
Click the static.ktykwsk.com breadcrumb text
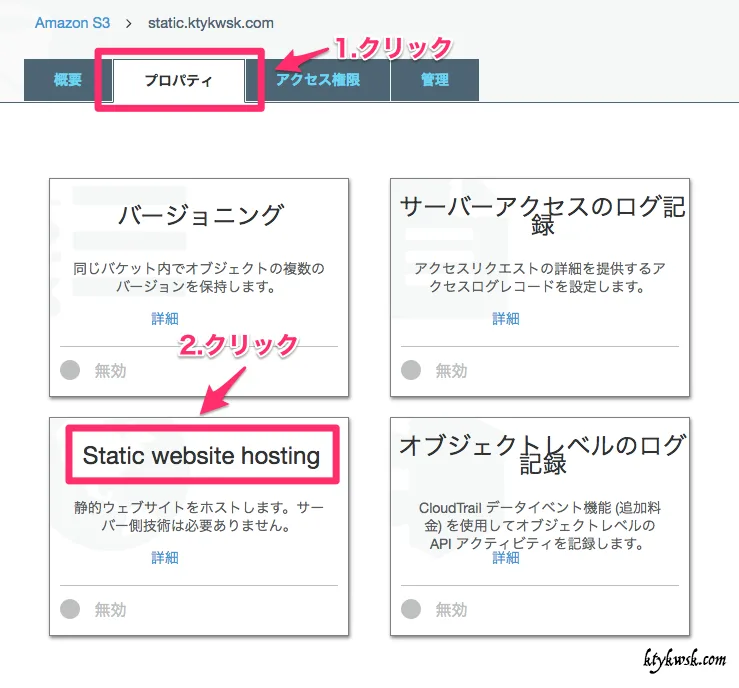(211, 23)
